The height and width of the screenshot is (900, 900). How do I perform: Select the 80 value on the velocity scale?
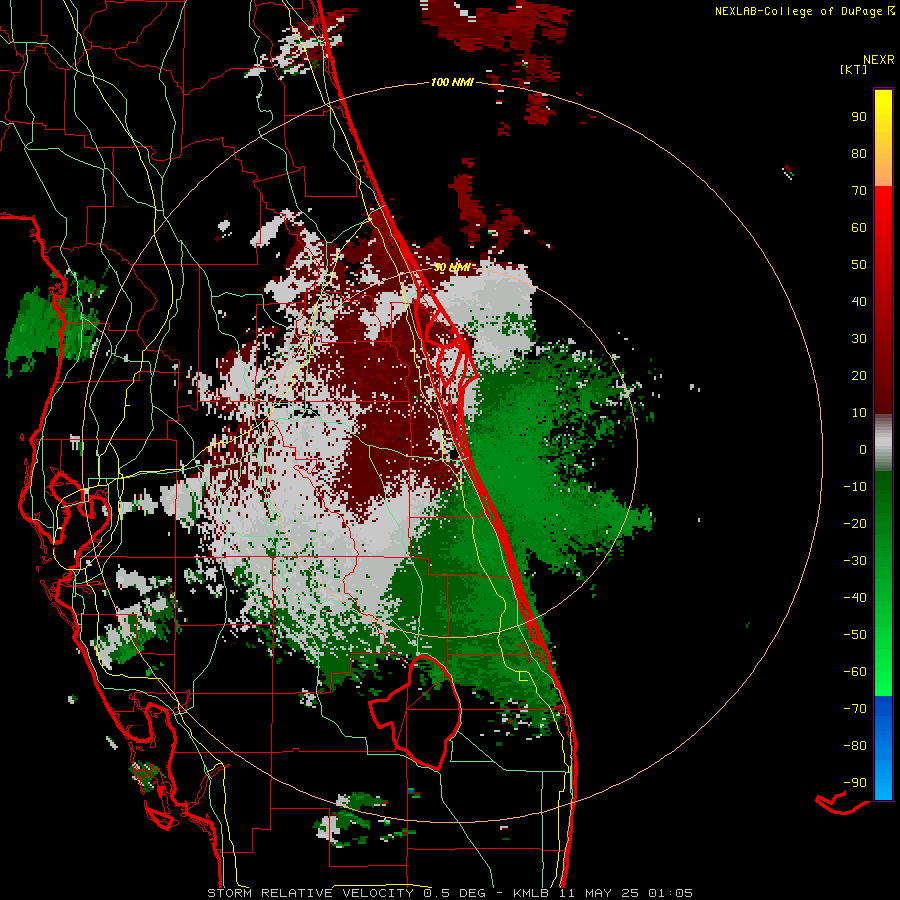[x=859, y=154]
